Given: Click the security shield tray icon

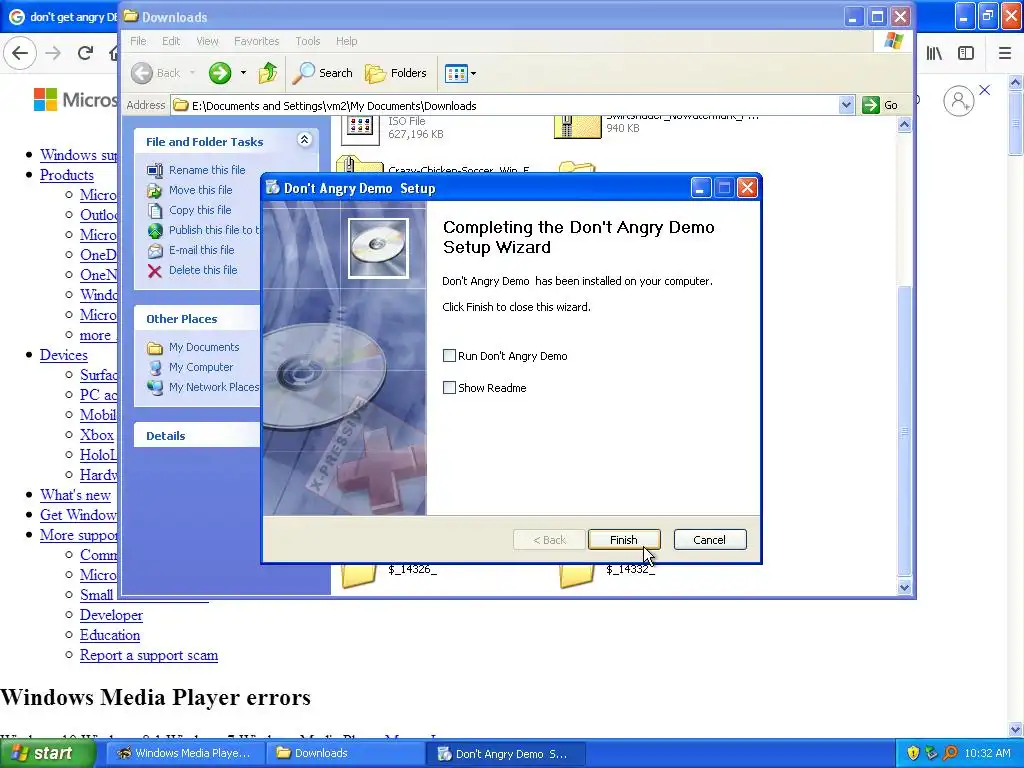Looking at the screenshot, I should pos(913,753).
